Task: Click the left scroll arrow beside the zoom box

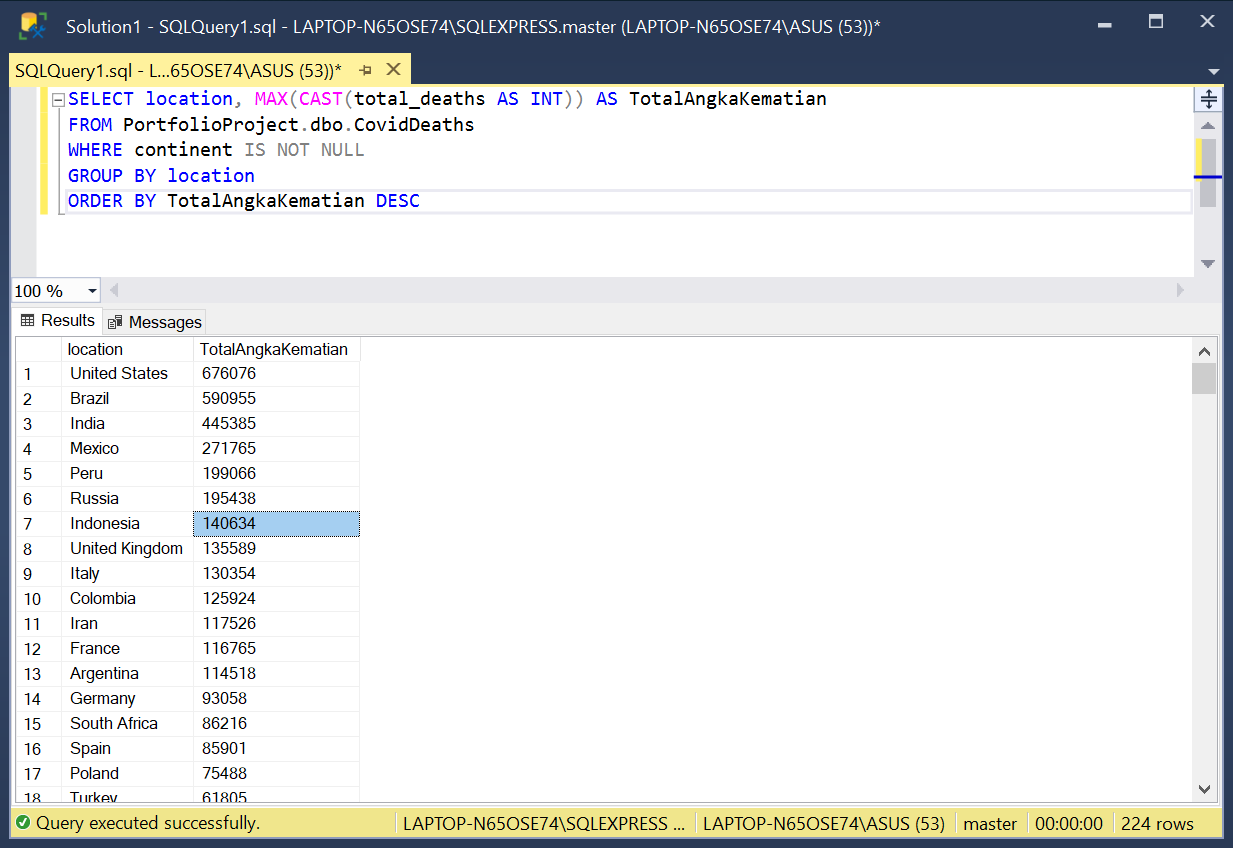Action: (x=113, y=290)
